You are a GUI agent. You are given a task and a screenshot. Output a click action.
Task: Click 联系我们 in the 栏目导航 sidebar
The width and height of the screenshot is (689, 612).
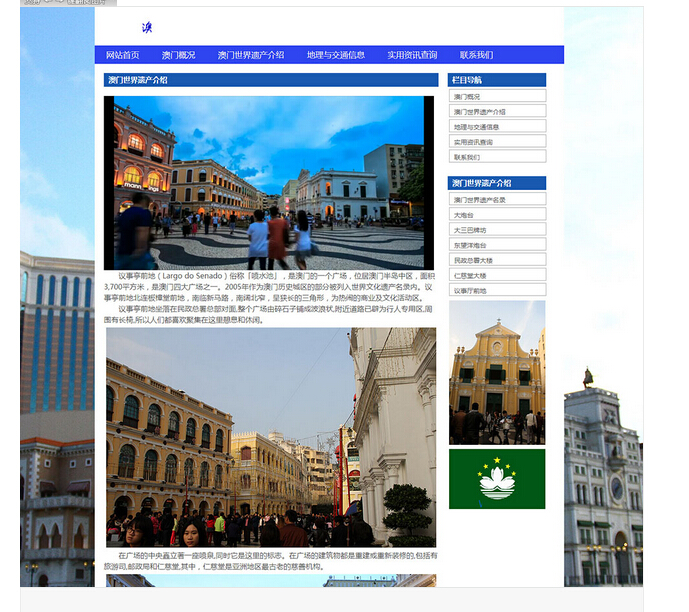(497, 157)
